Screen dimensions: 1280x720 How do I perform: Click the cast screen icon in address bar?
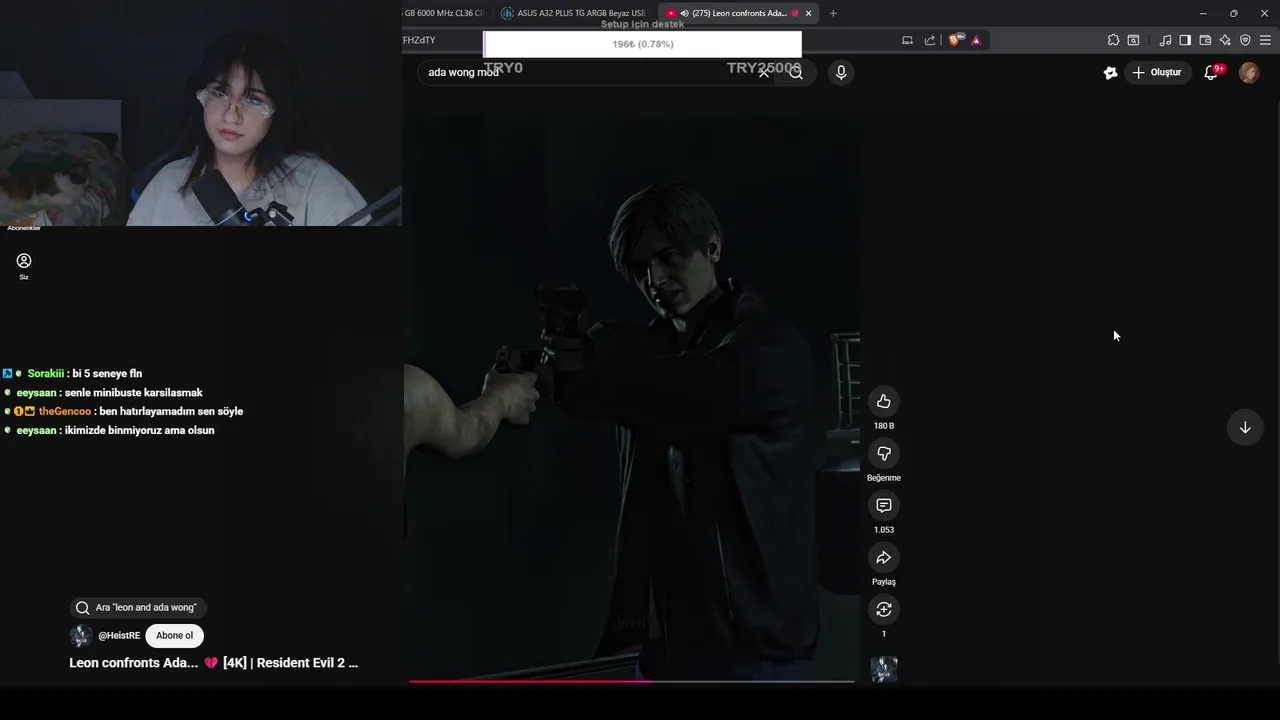[x=907, y=40]
